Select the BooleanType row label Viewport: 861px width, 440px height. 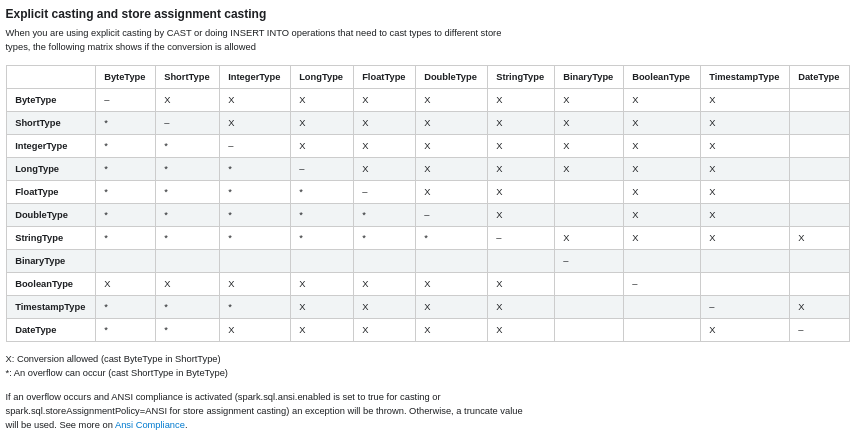click(44, 284)
